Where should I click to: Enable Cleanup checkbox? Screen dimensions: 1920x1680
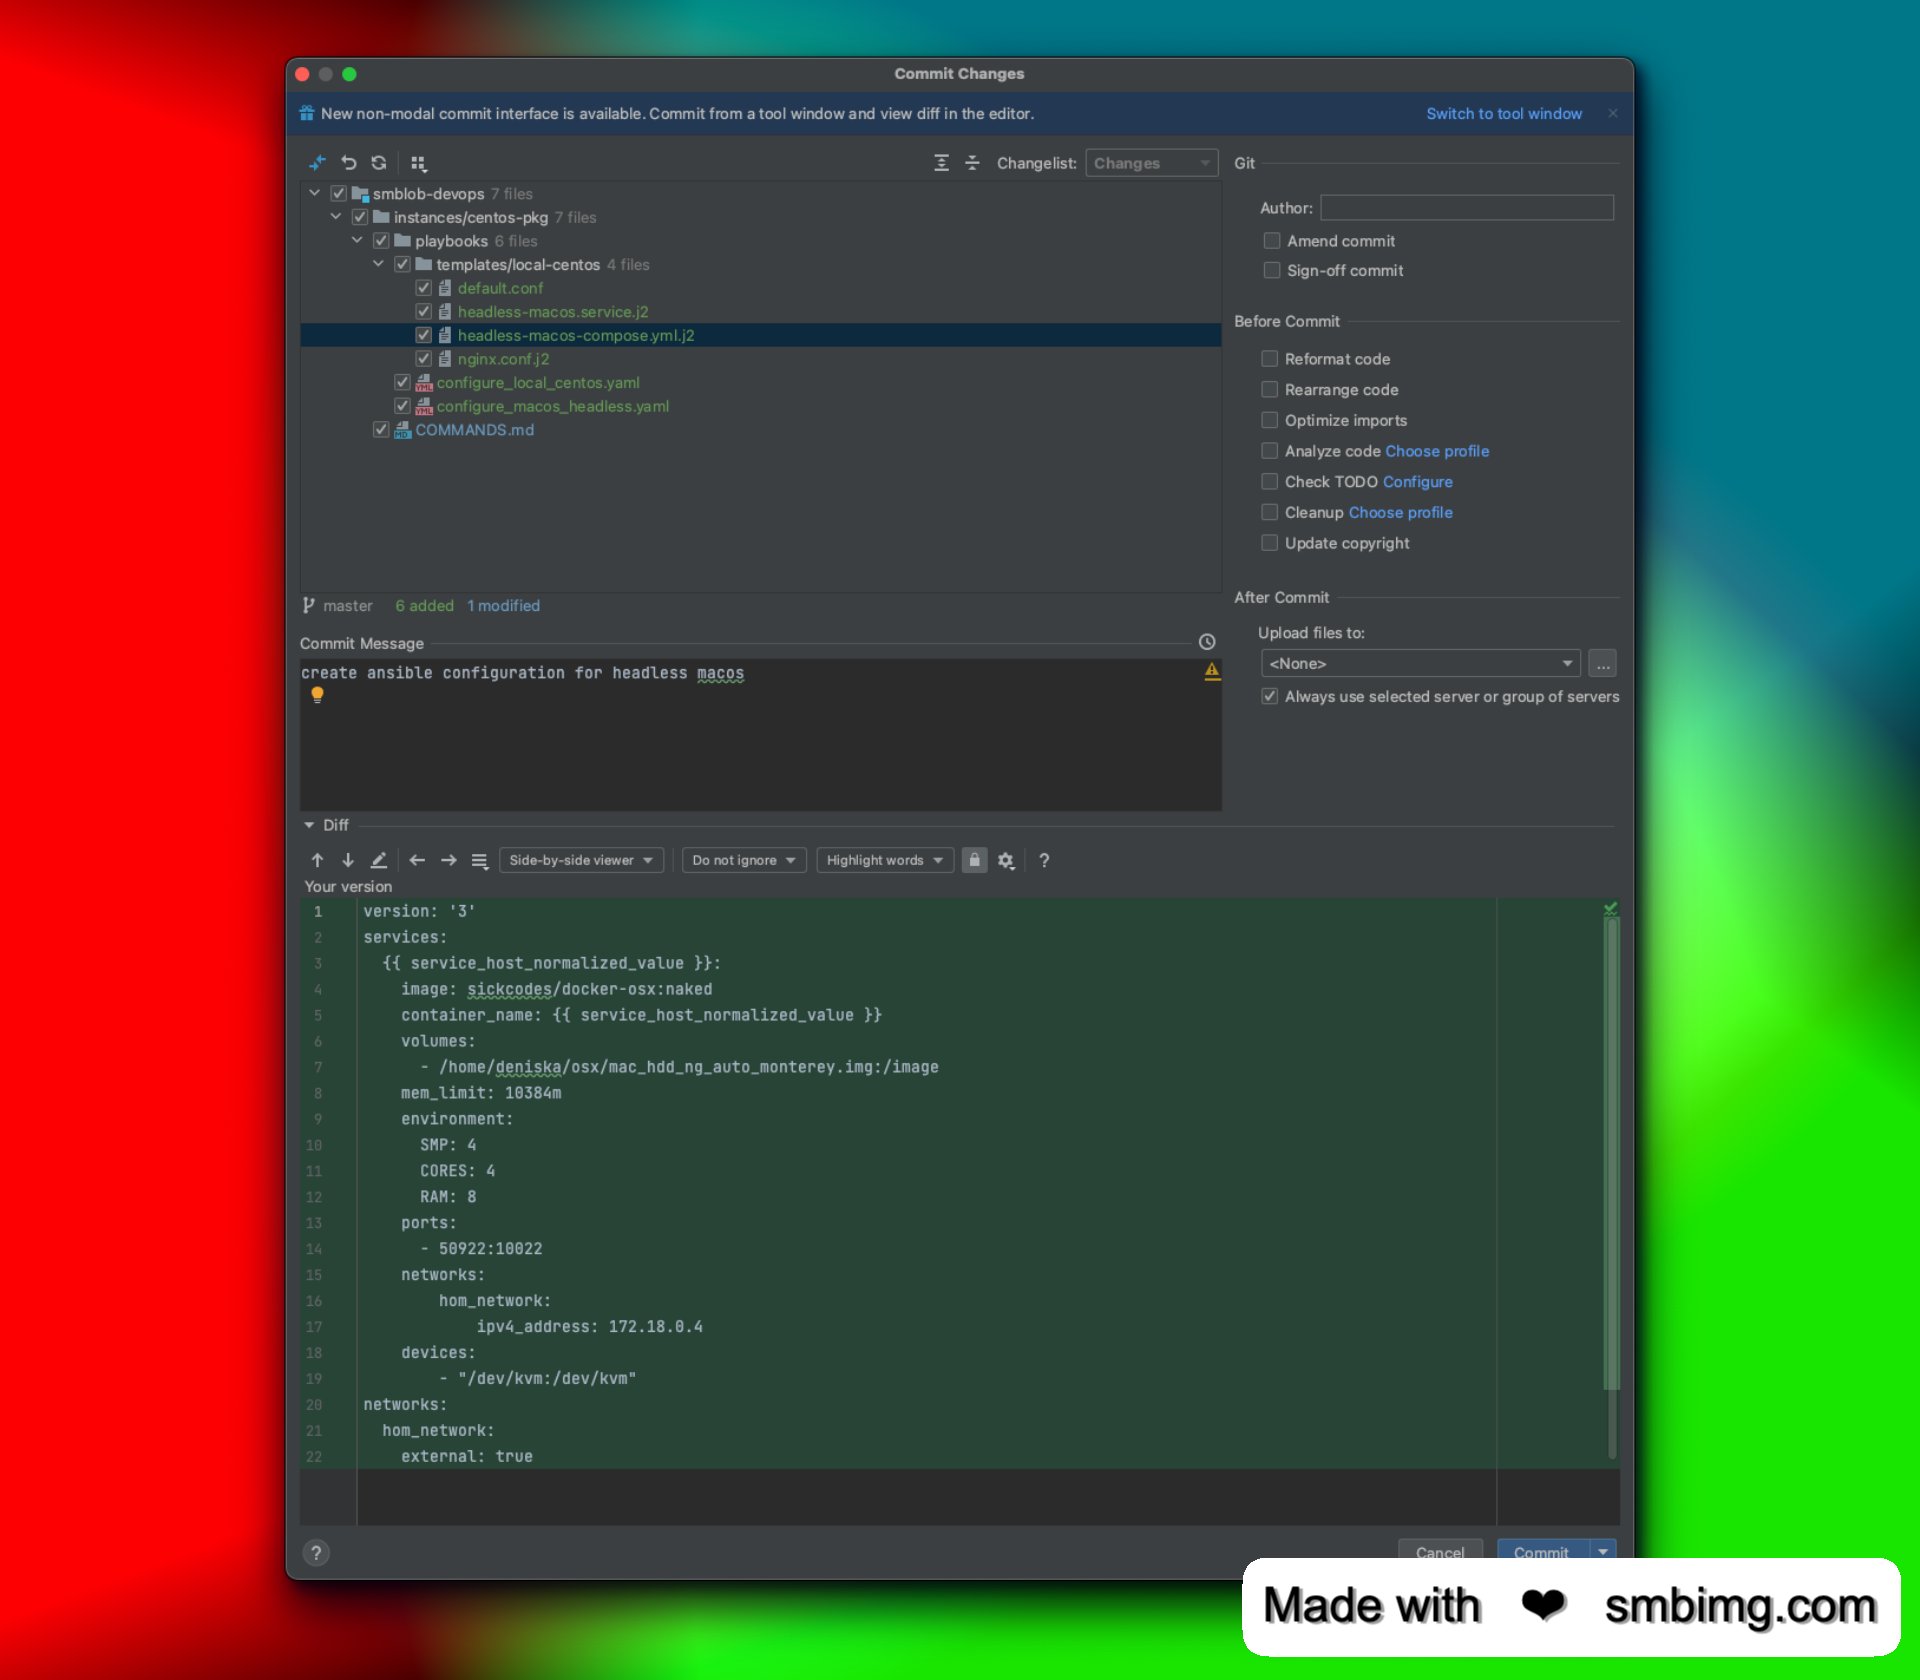(x=1270, y=512)
